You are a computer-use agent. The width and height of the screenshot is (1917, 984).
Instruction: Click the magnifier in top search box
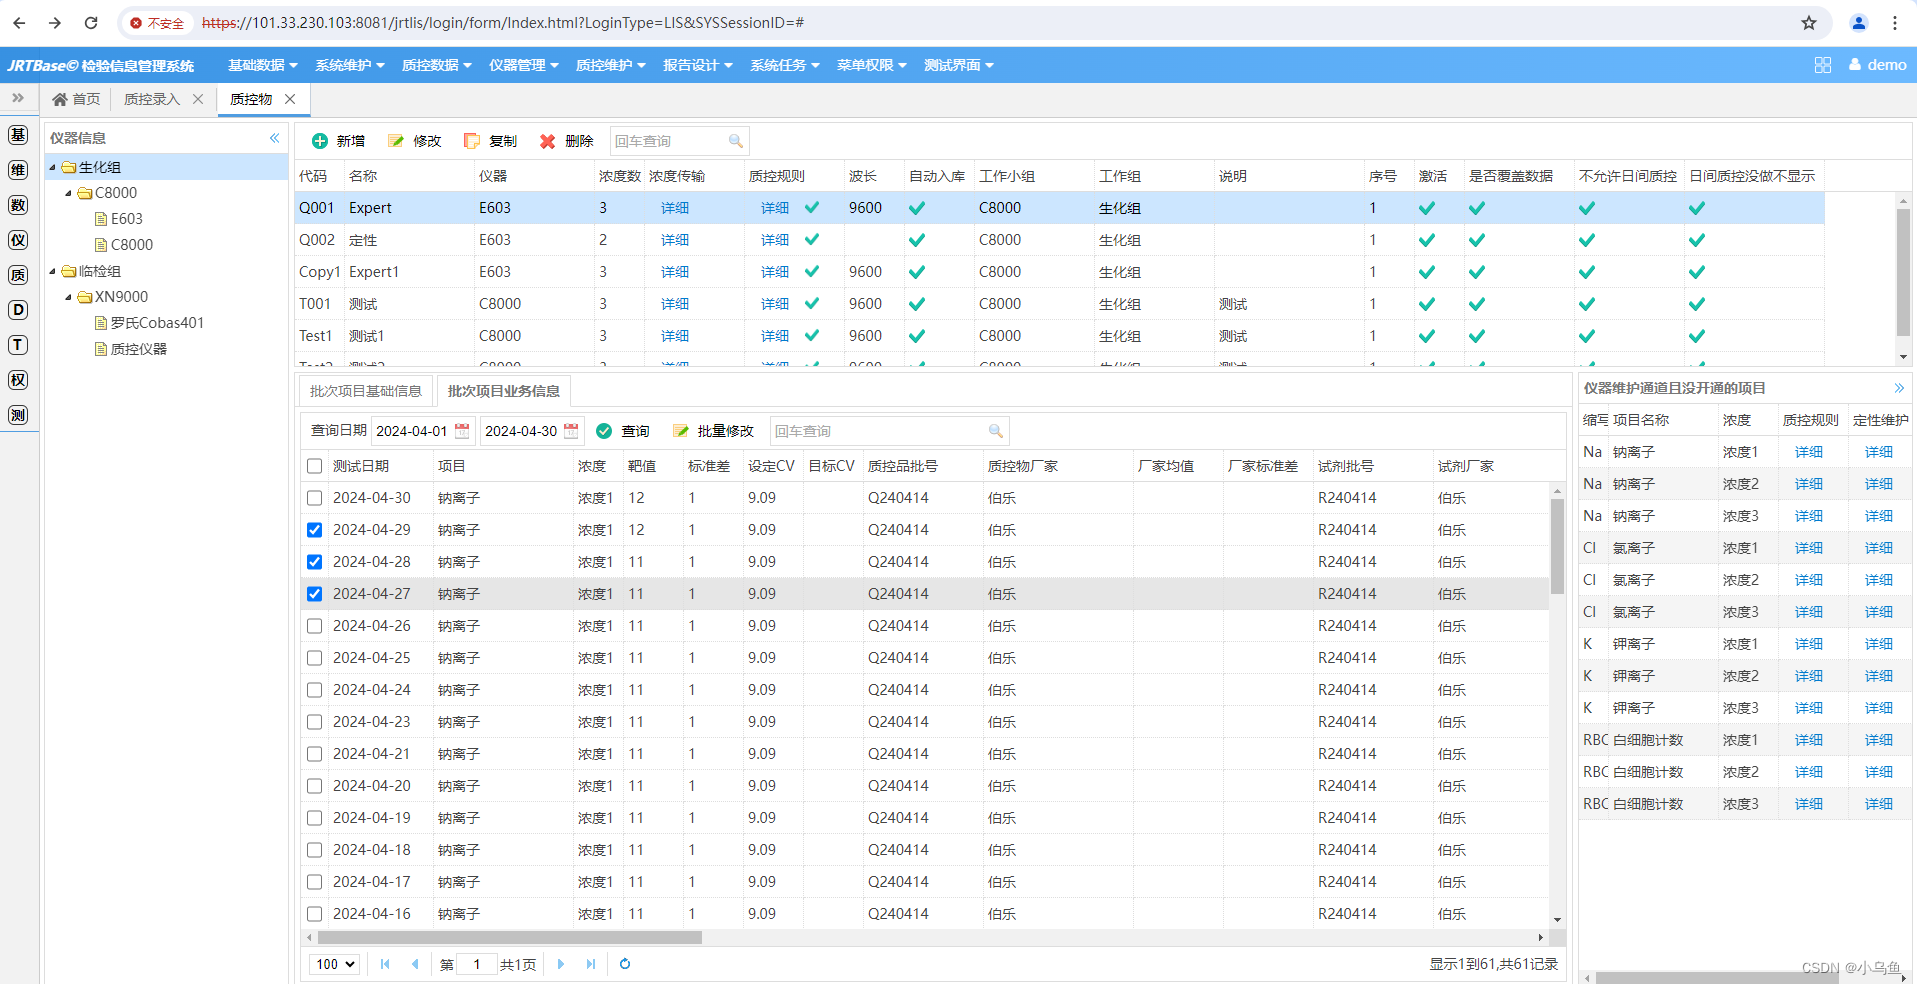click(x=736, y=141)
